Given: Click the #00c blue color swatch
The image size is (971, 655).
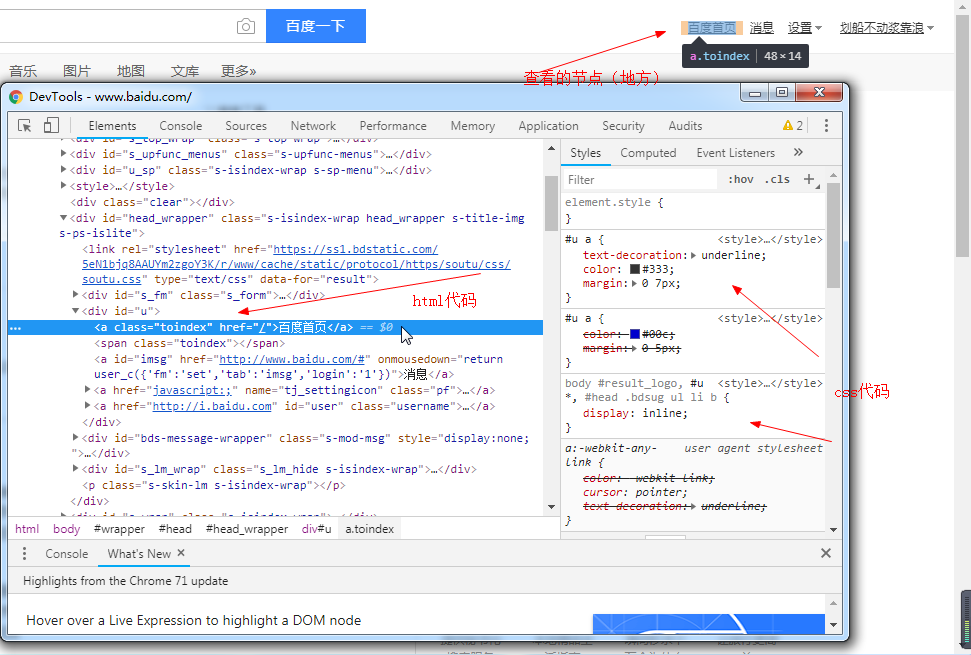Looking at the screenshot, I should [634, 334].
